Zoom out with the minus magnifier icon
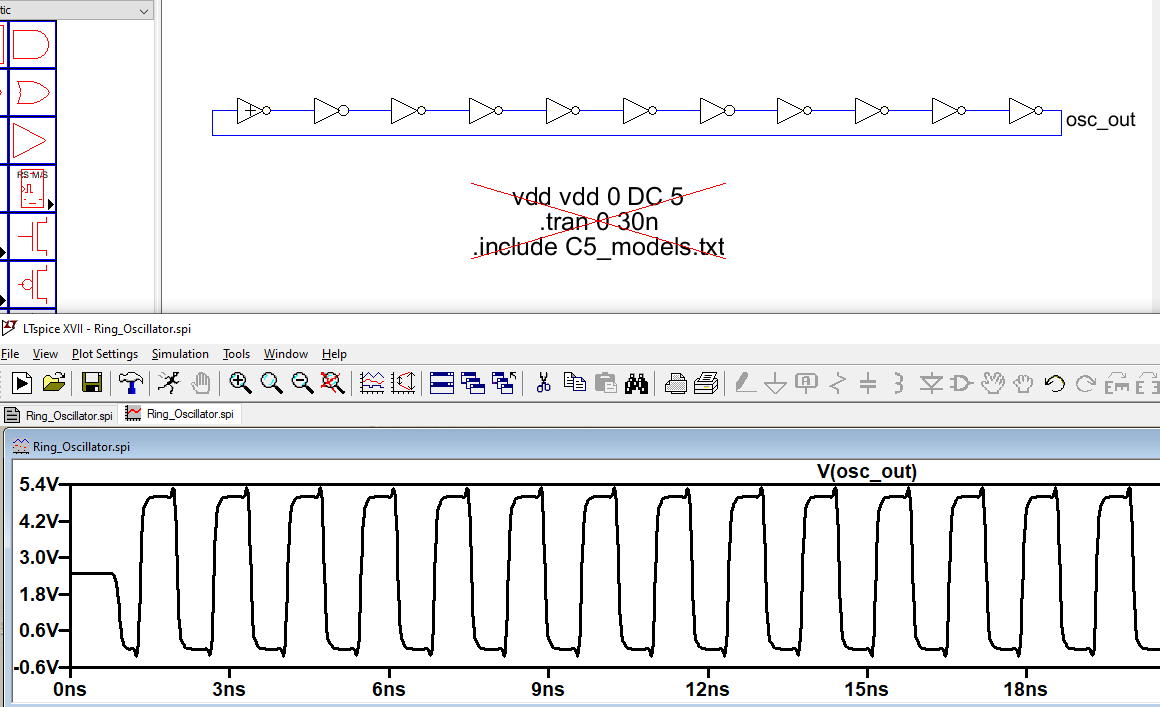Viewport: 1160px width, 707px height. (x=302, y=383)
